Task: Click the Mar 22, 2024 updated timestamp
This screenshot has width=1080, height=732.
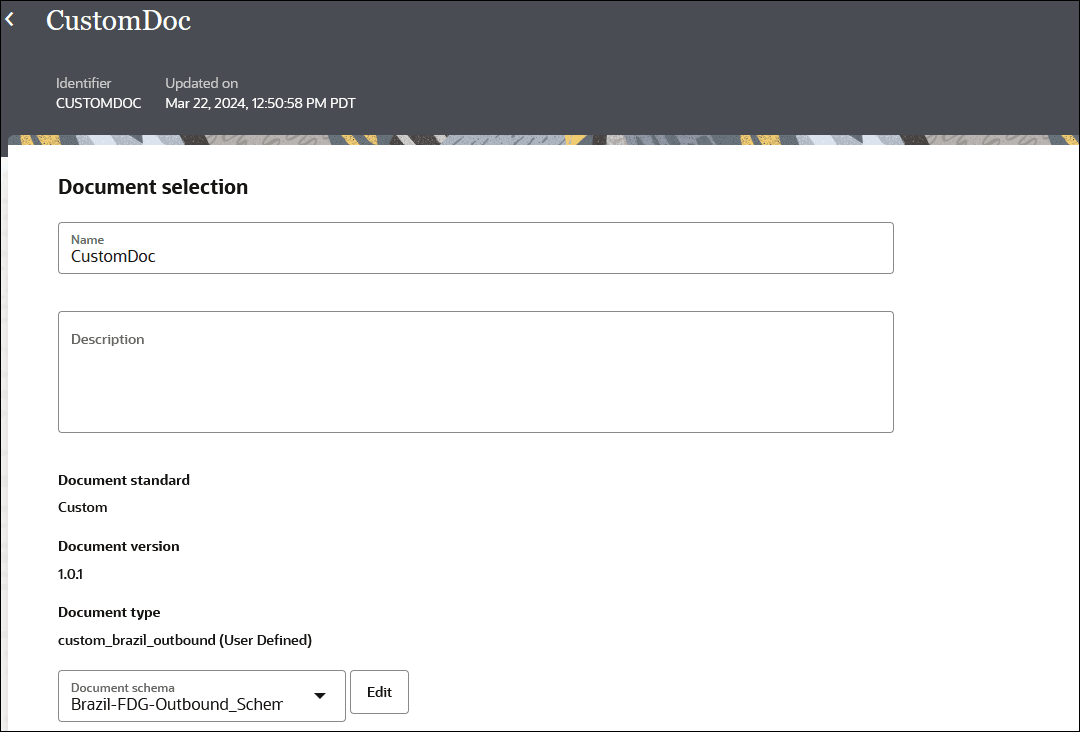Action: [260, 103]
